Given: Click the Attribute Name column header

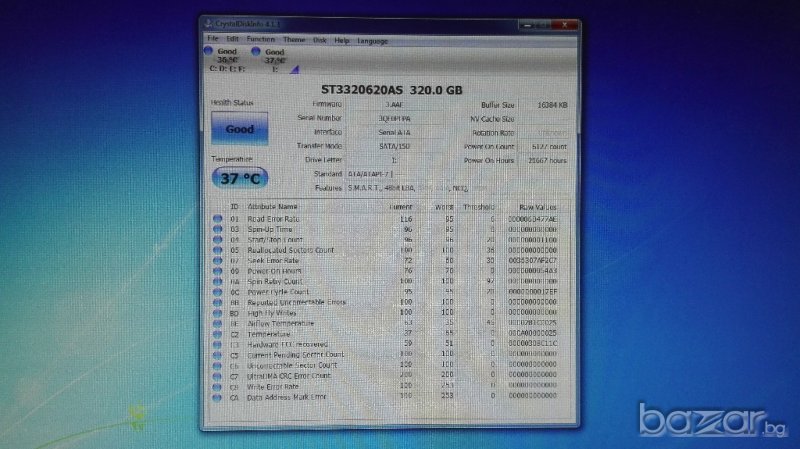Looking at the screenshot, I should click(273, 207).
